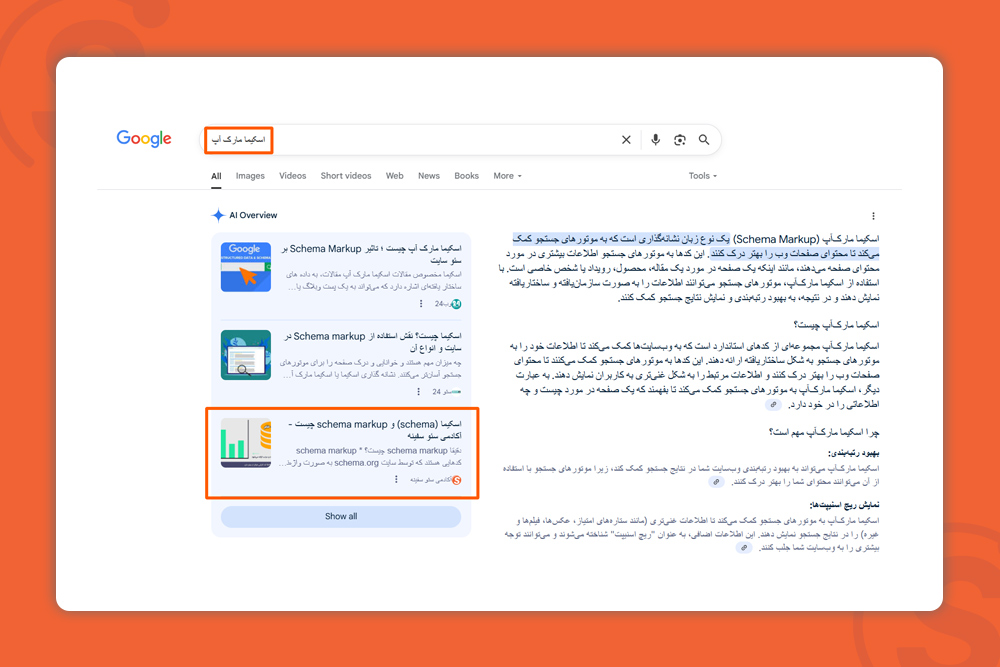Click citation link icon after ranking paragraph
The width and height of the screenshot is (1000, 667).
(x=716, y=482)
